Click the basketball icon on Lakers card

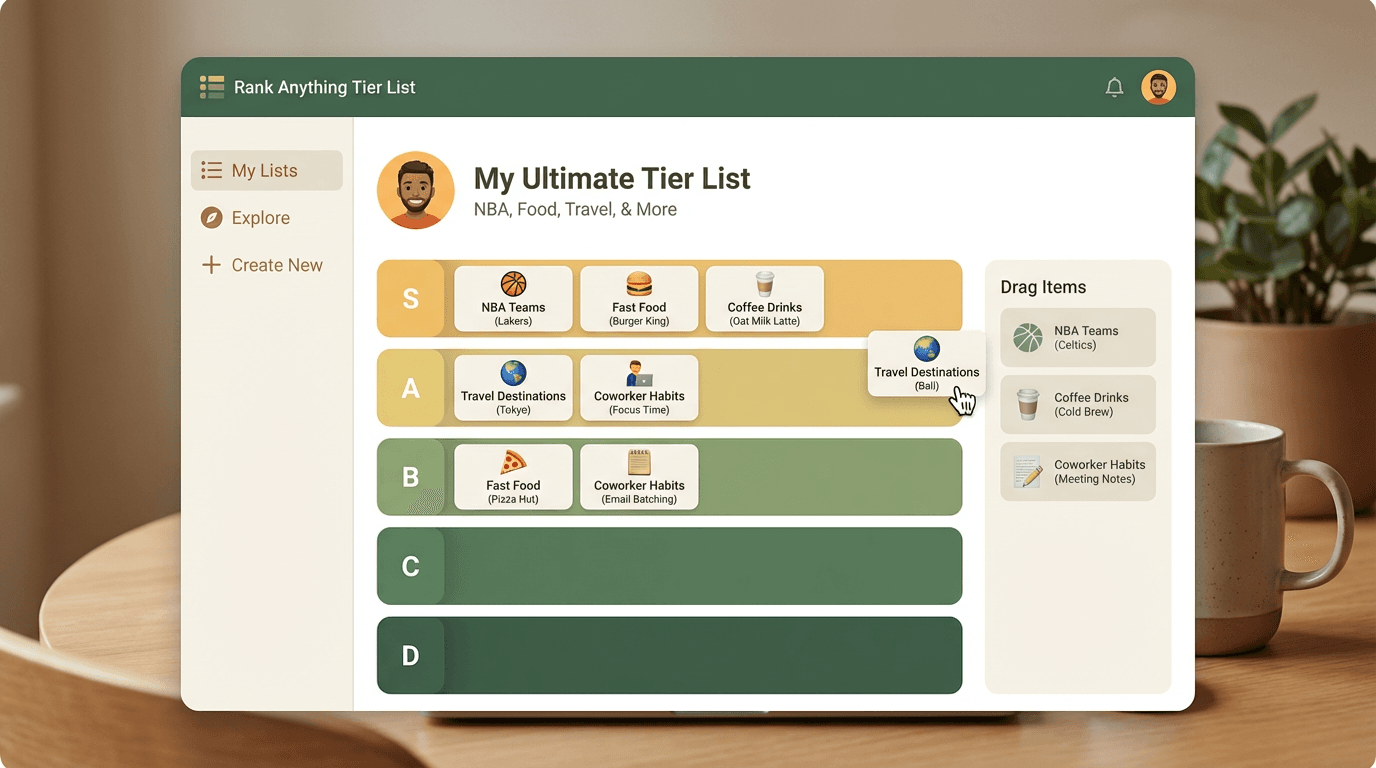pos(513,284)
